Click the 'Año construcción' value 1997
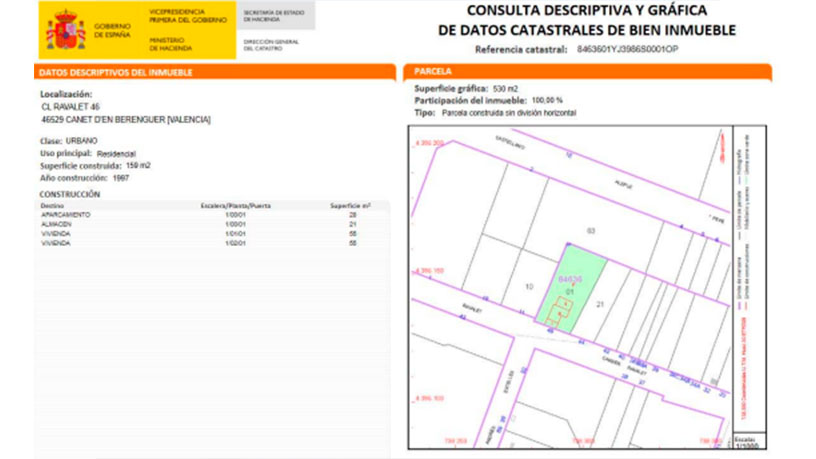816x459 pixels. click(x=121, y=177)
